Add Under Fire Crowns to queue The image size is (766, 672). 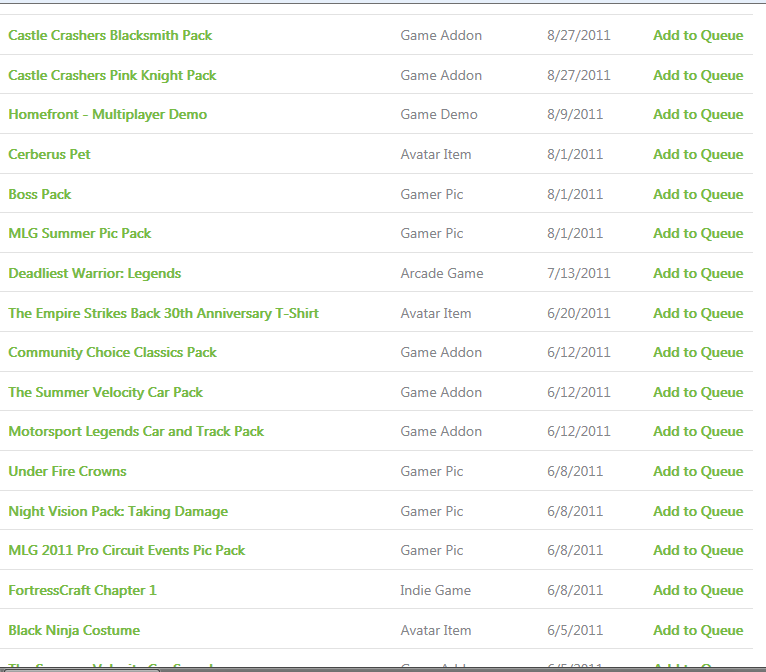(x=698, y=471)
